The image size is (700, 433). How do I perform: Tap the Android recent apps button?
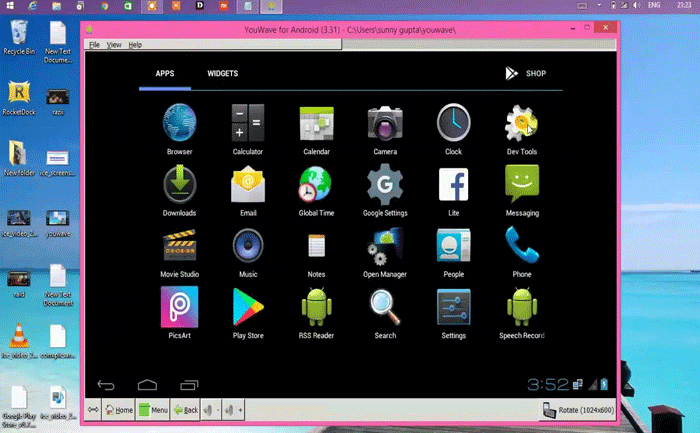tap(189, 385)
